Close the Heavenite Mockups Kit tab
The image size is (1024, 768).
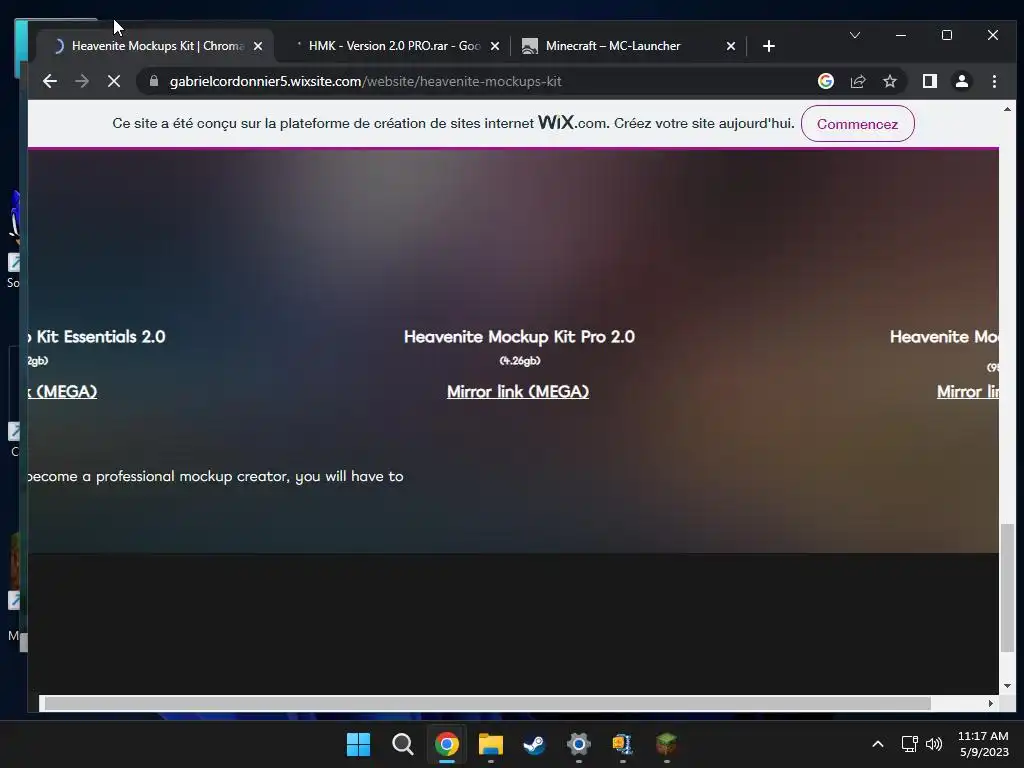[x=258, y=46]
